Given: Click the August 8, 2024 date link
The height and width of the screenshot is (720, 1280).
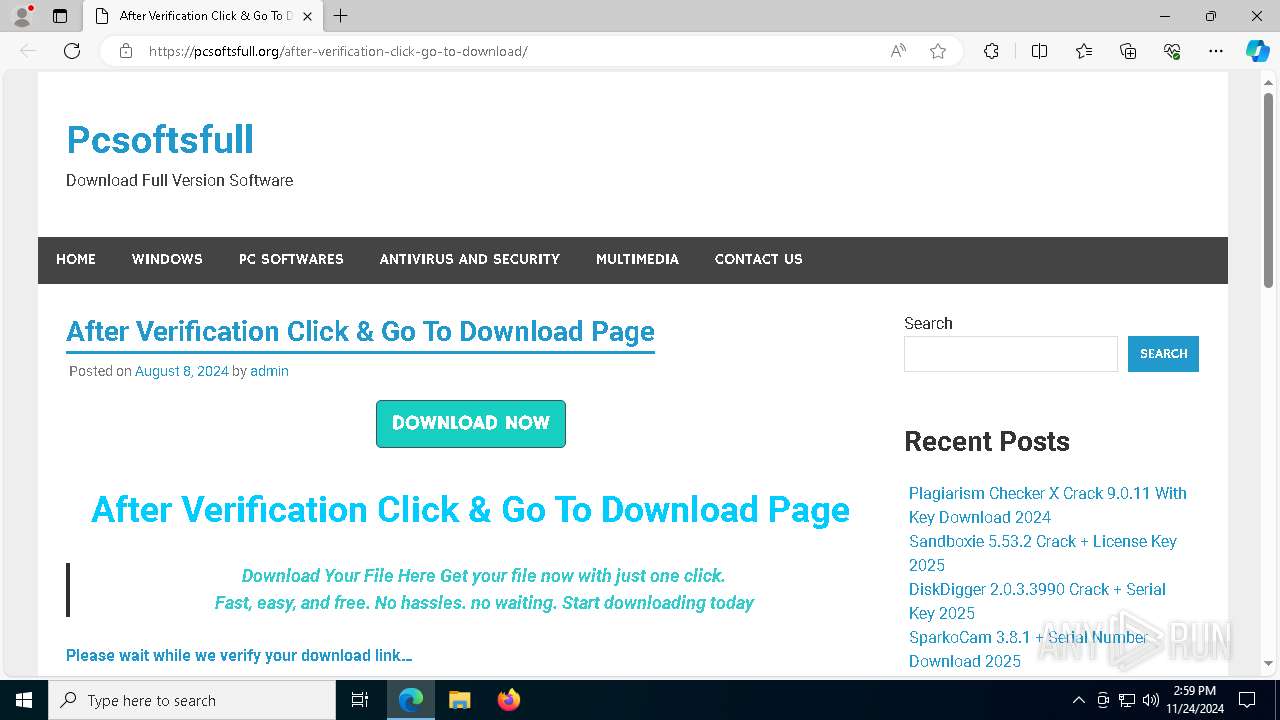Looking at the screenshot, I should click(x=182, y=371).
